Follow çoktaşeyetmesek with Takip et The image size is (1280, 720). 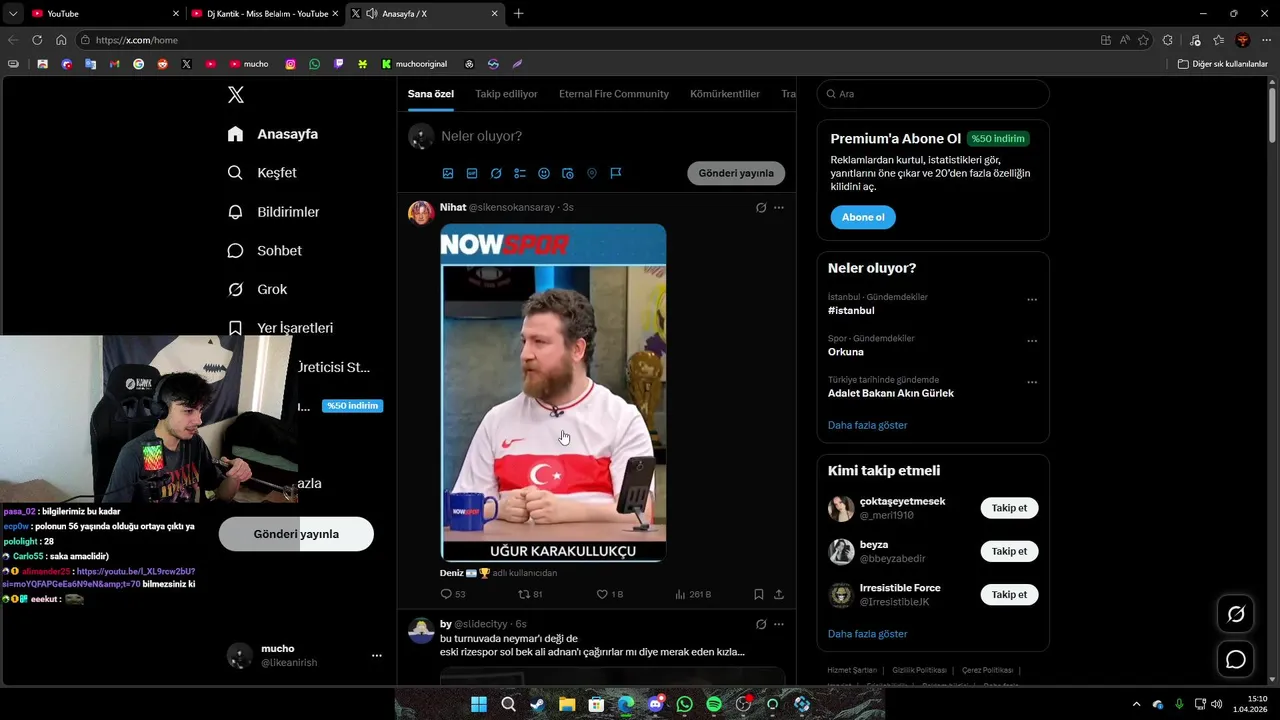1009,508
